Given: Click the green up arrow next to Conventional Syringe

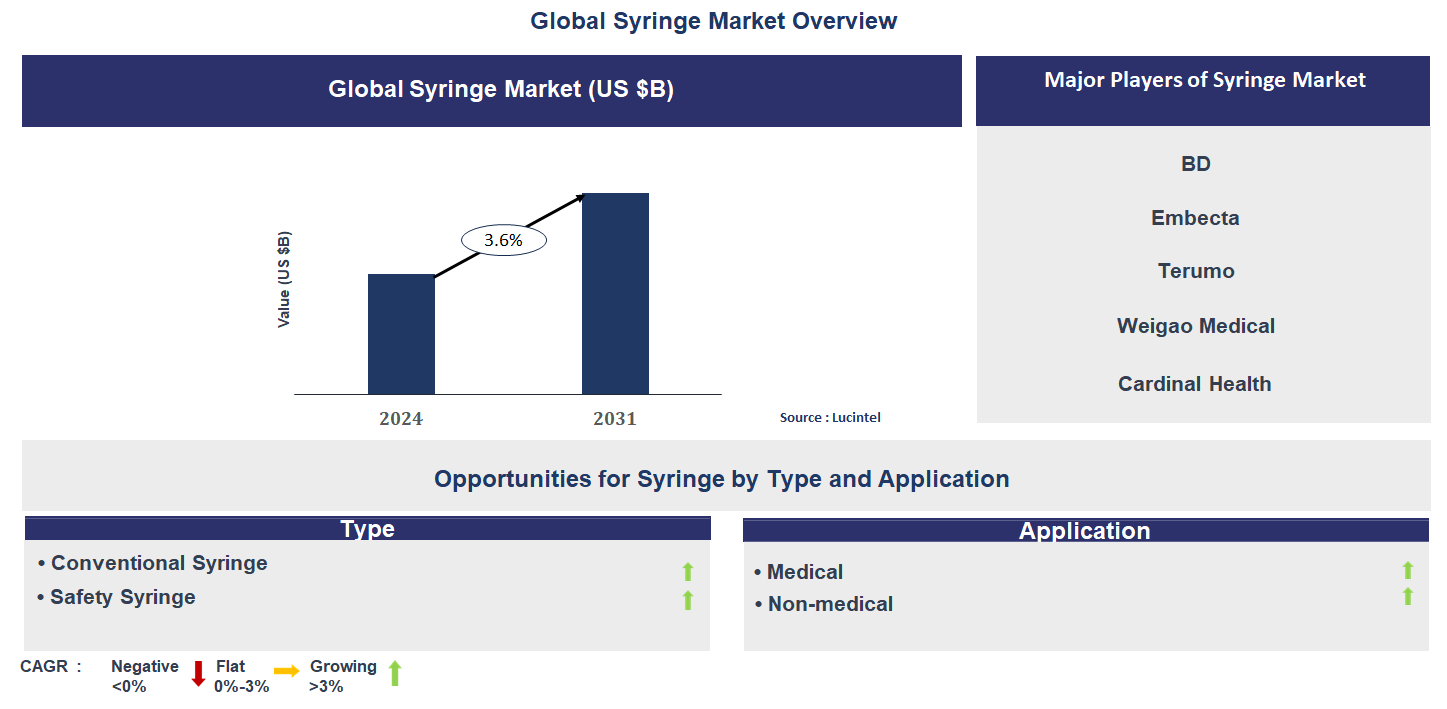Looking at the screenshot, I should (688, 570).
